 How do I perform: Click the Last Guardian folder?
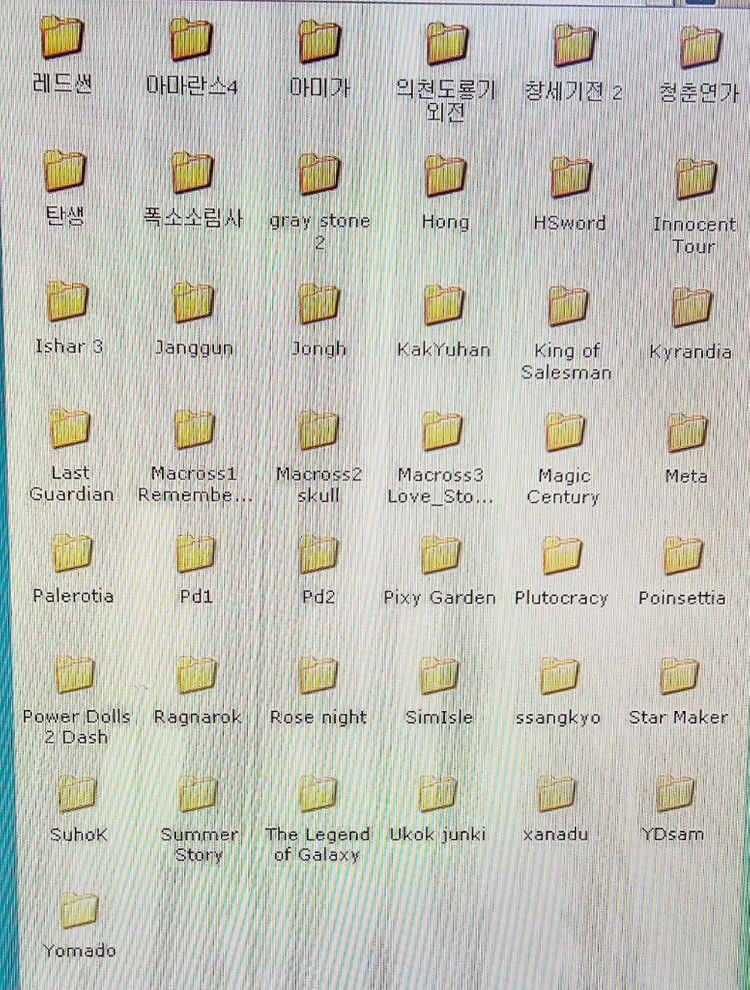(x=70, y=429)
